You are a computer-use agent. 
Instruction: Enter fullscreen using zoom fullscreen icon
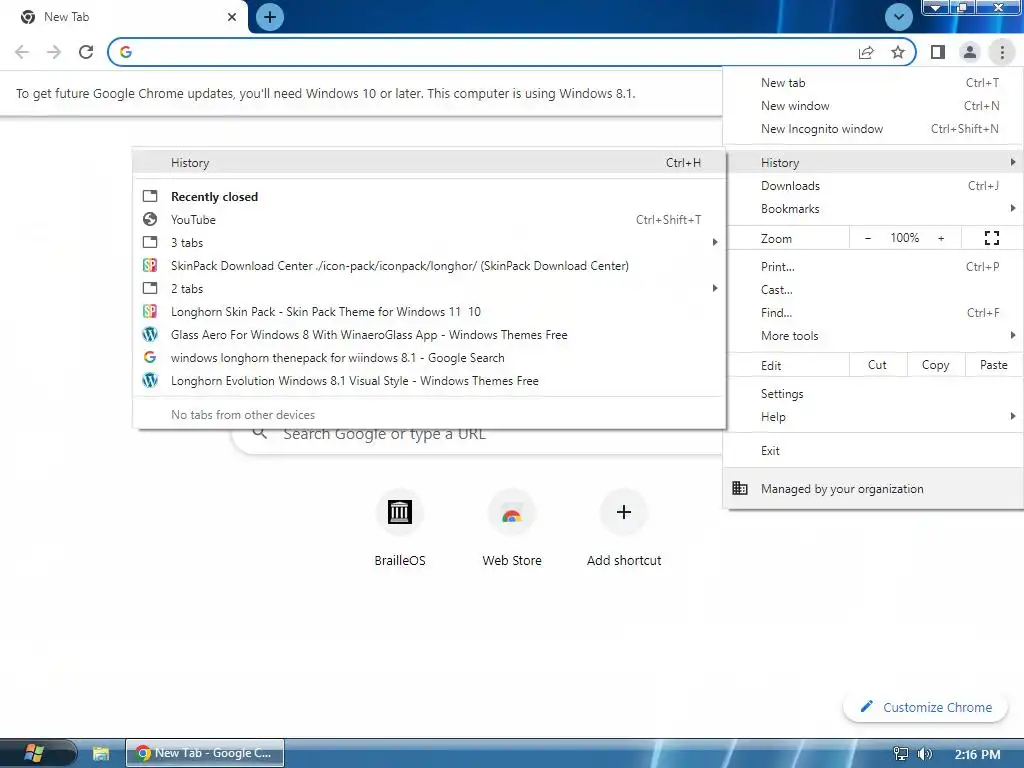[991, 238]
